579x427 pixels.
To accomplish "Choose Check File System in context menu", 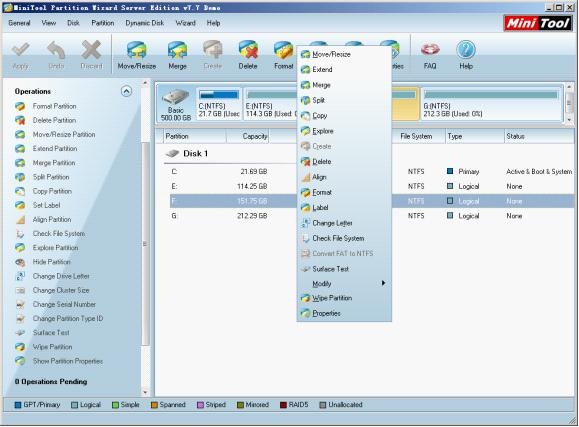I will [344, 238].
